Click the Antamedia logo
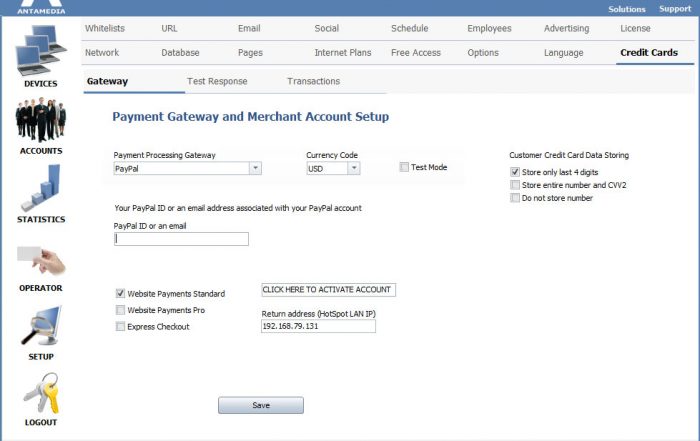 pos(41,7)
